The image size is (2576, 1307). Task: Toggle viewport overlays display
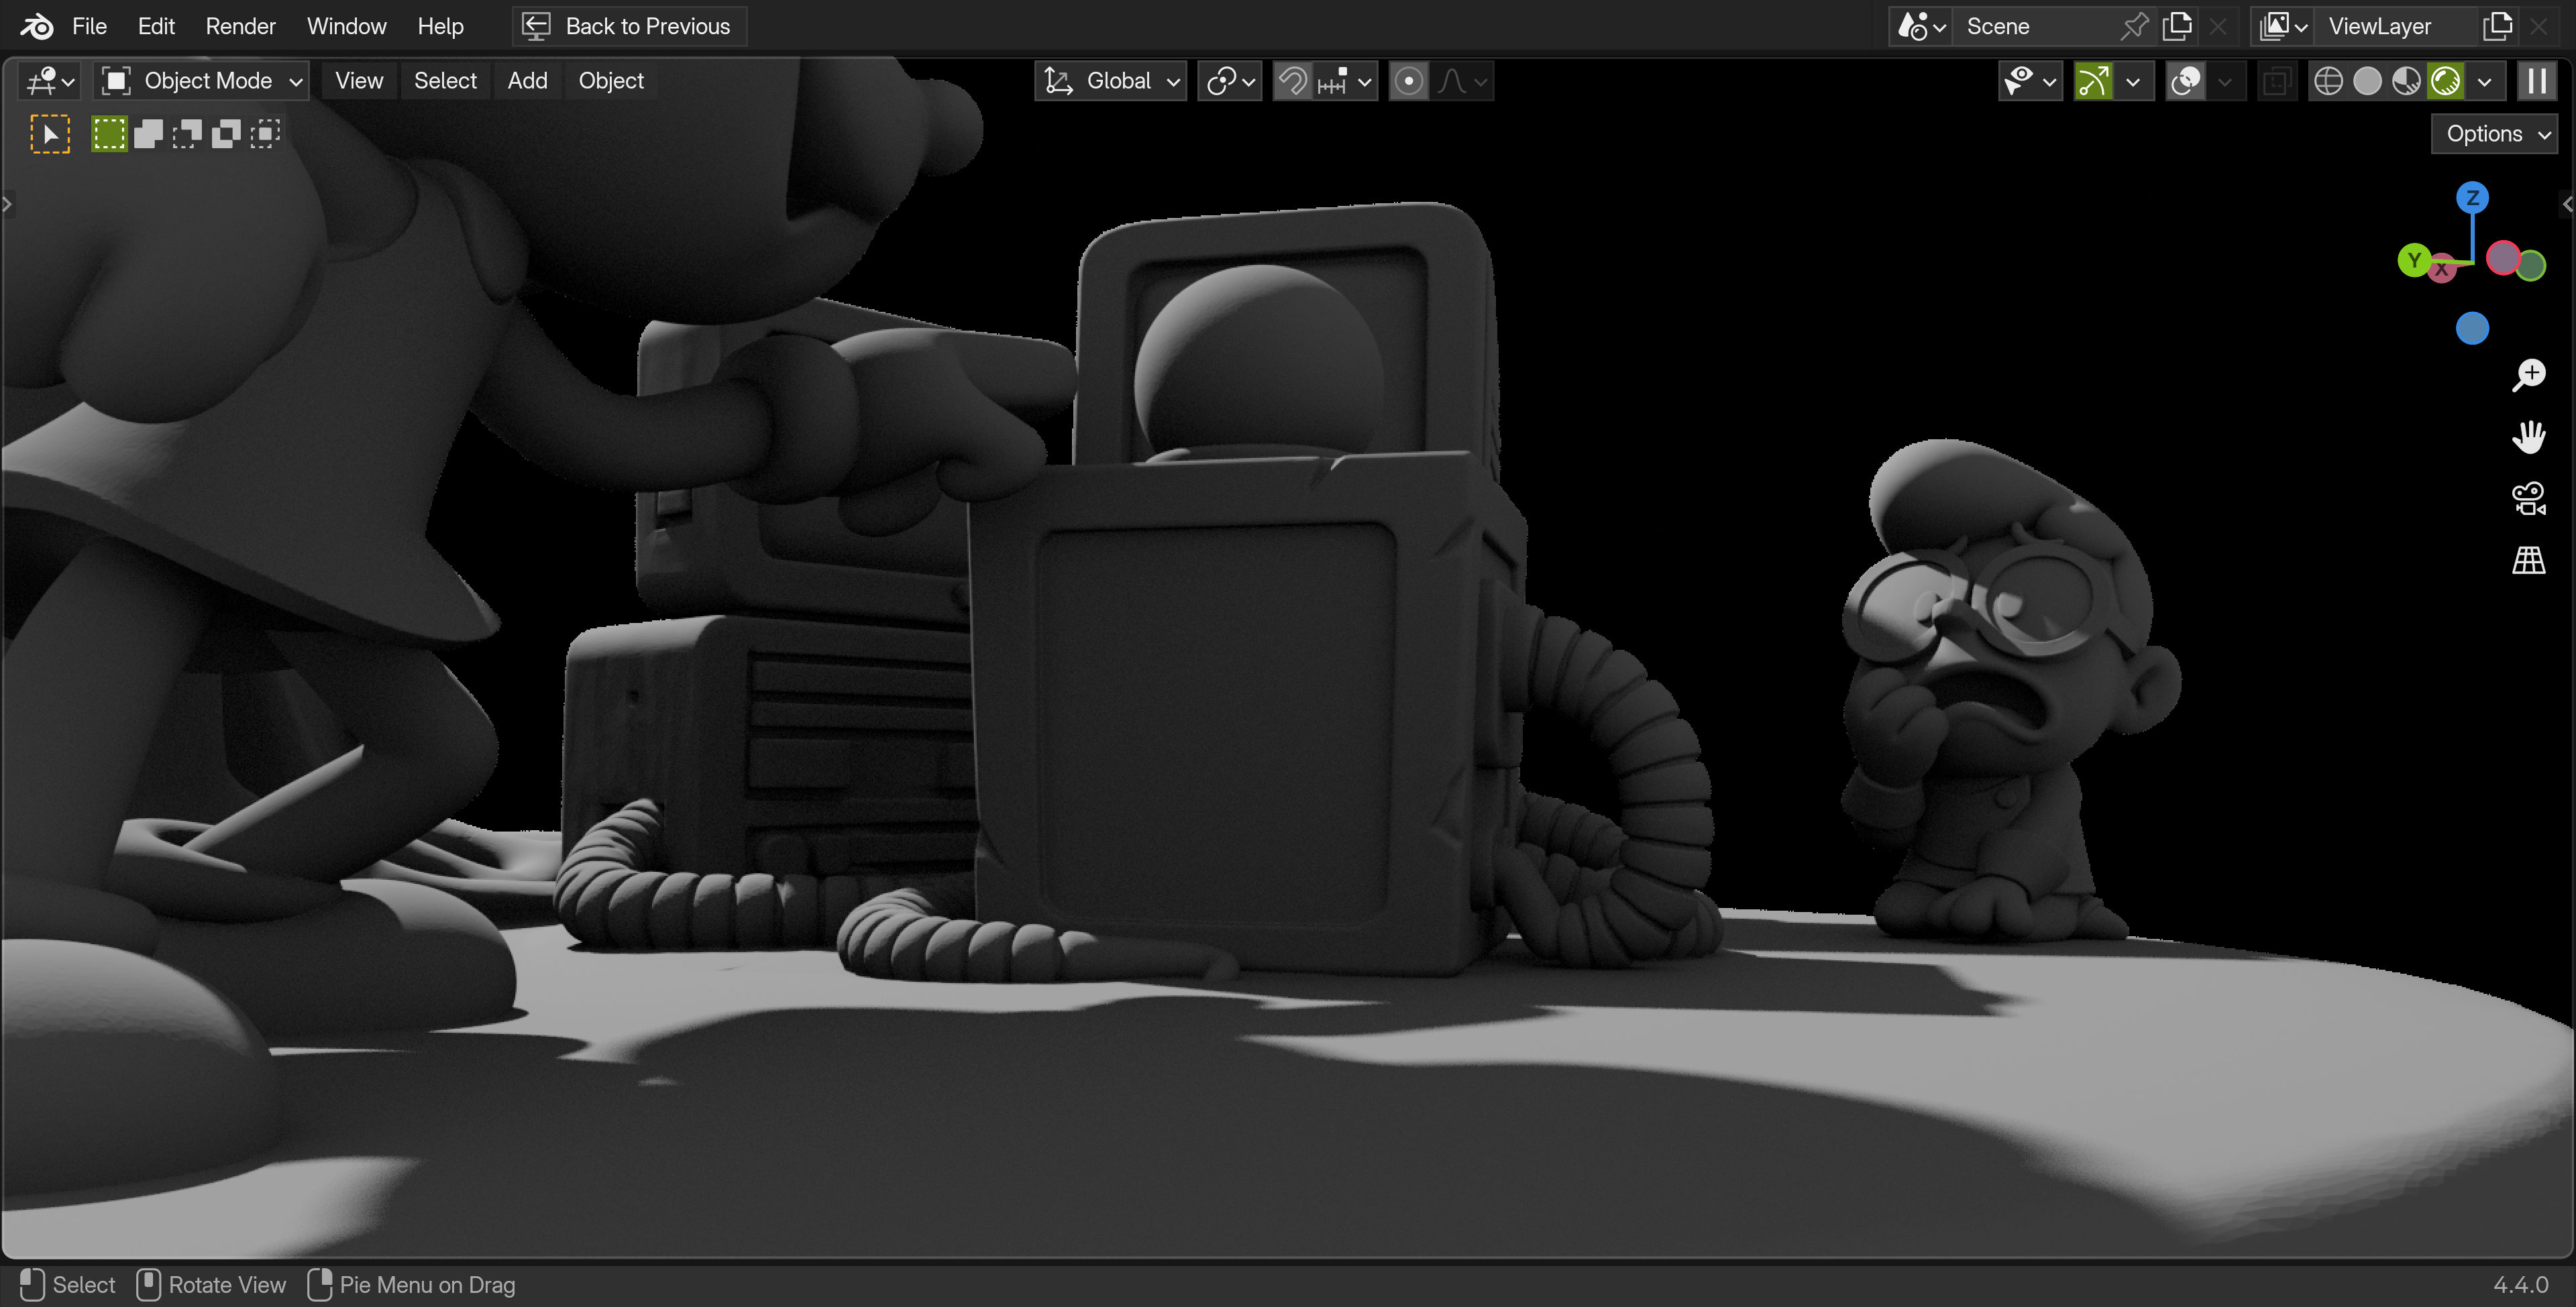pyautogui.click(x=2185, y=81)
